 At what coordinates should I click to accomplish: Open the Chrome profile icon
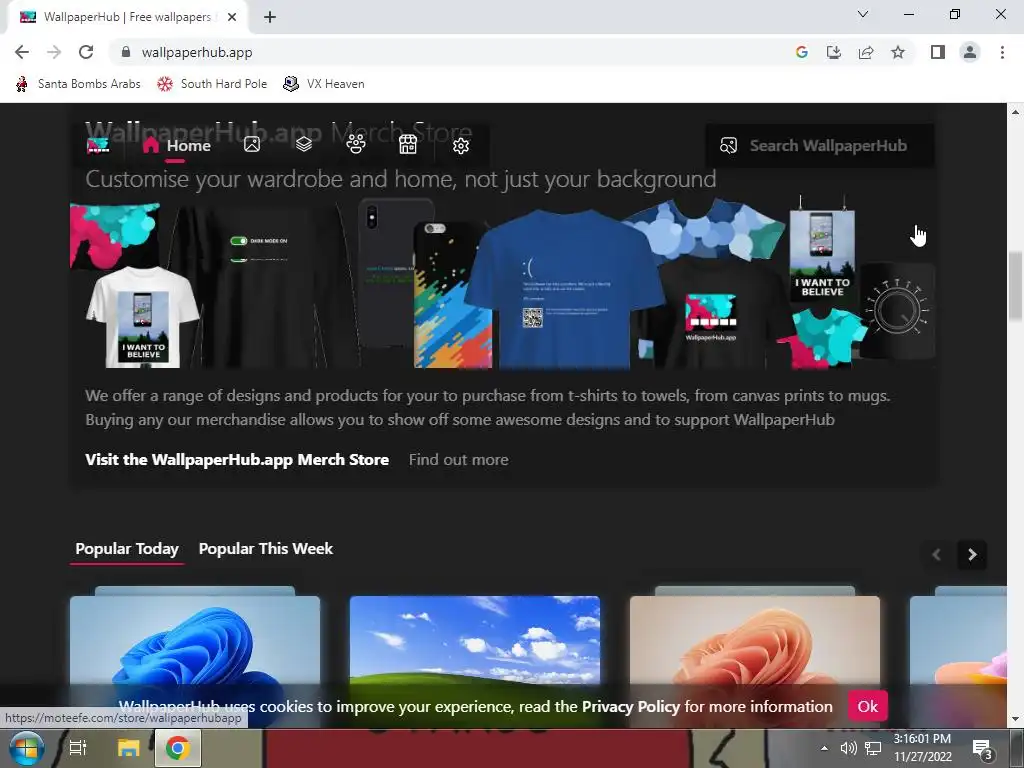[970, 52]
